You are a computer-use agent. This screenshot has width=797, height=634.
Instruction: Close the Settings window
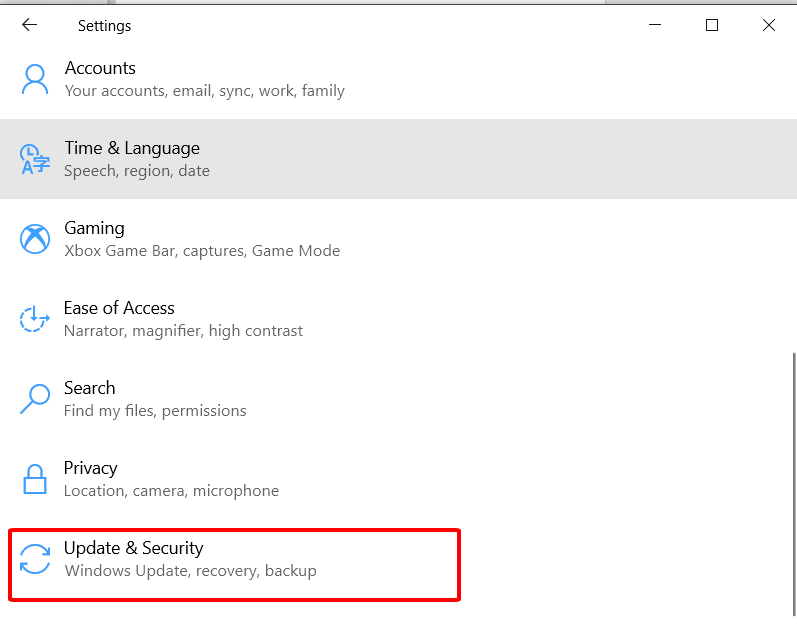(x=769, y=25)
